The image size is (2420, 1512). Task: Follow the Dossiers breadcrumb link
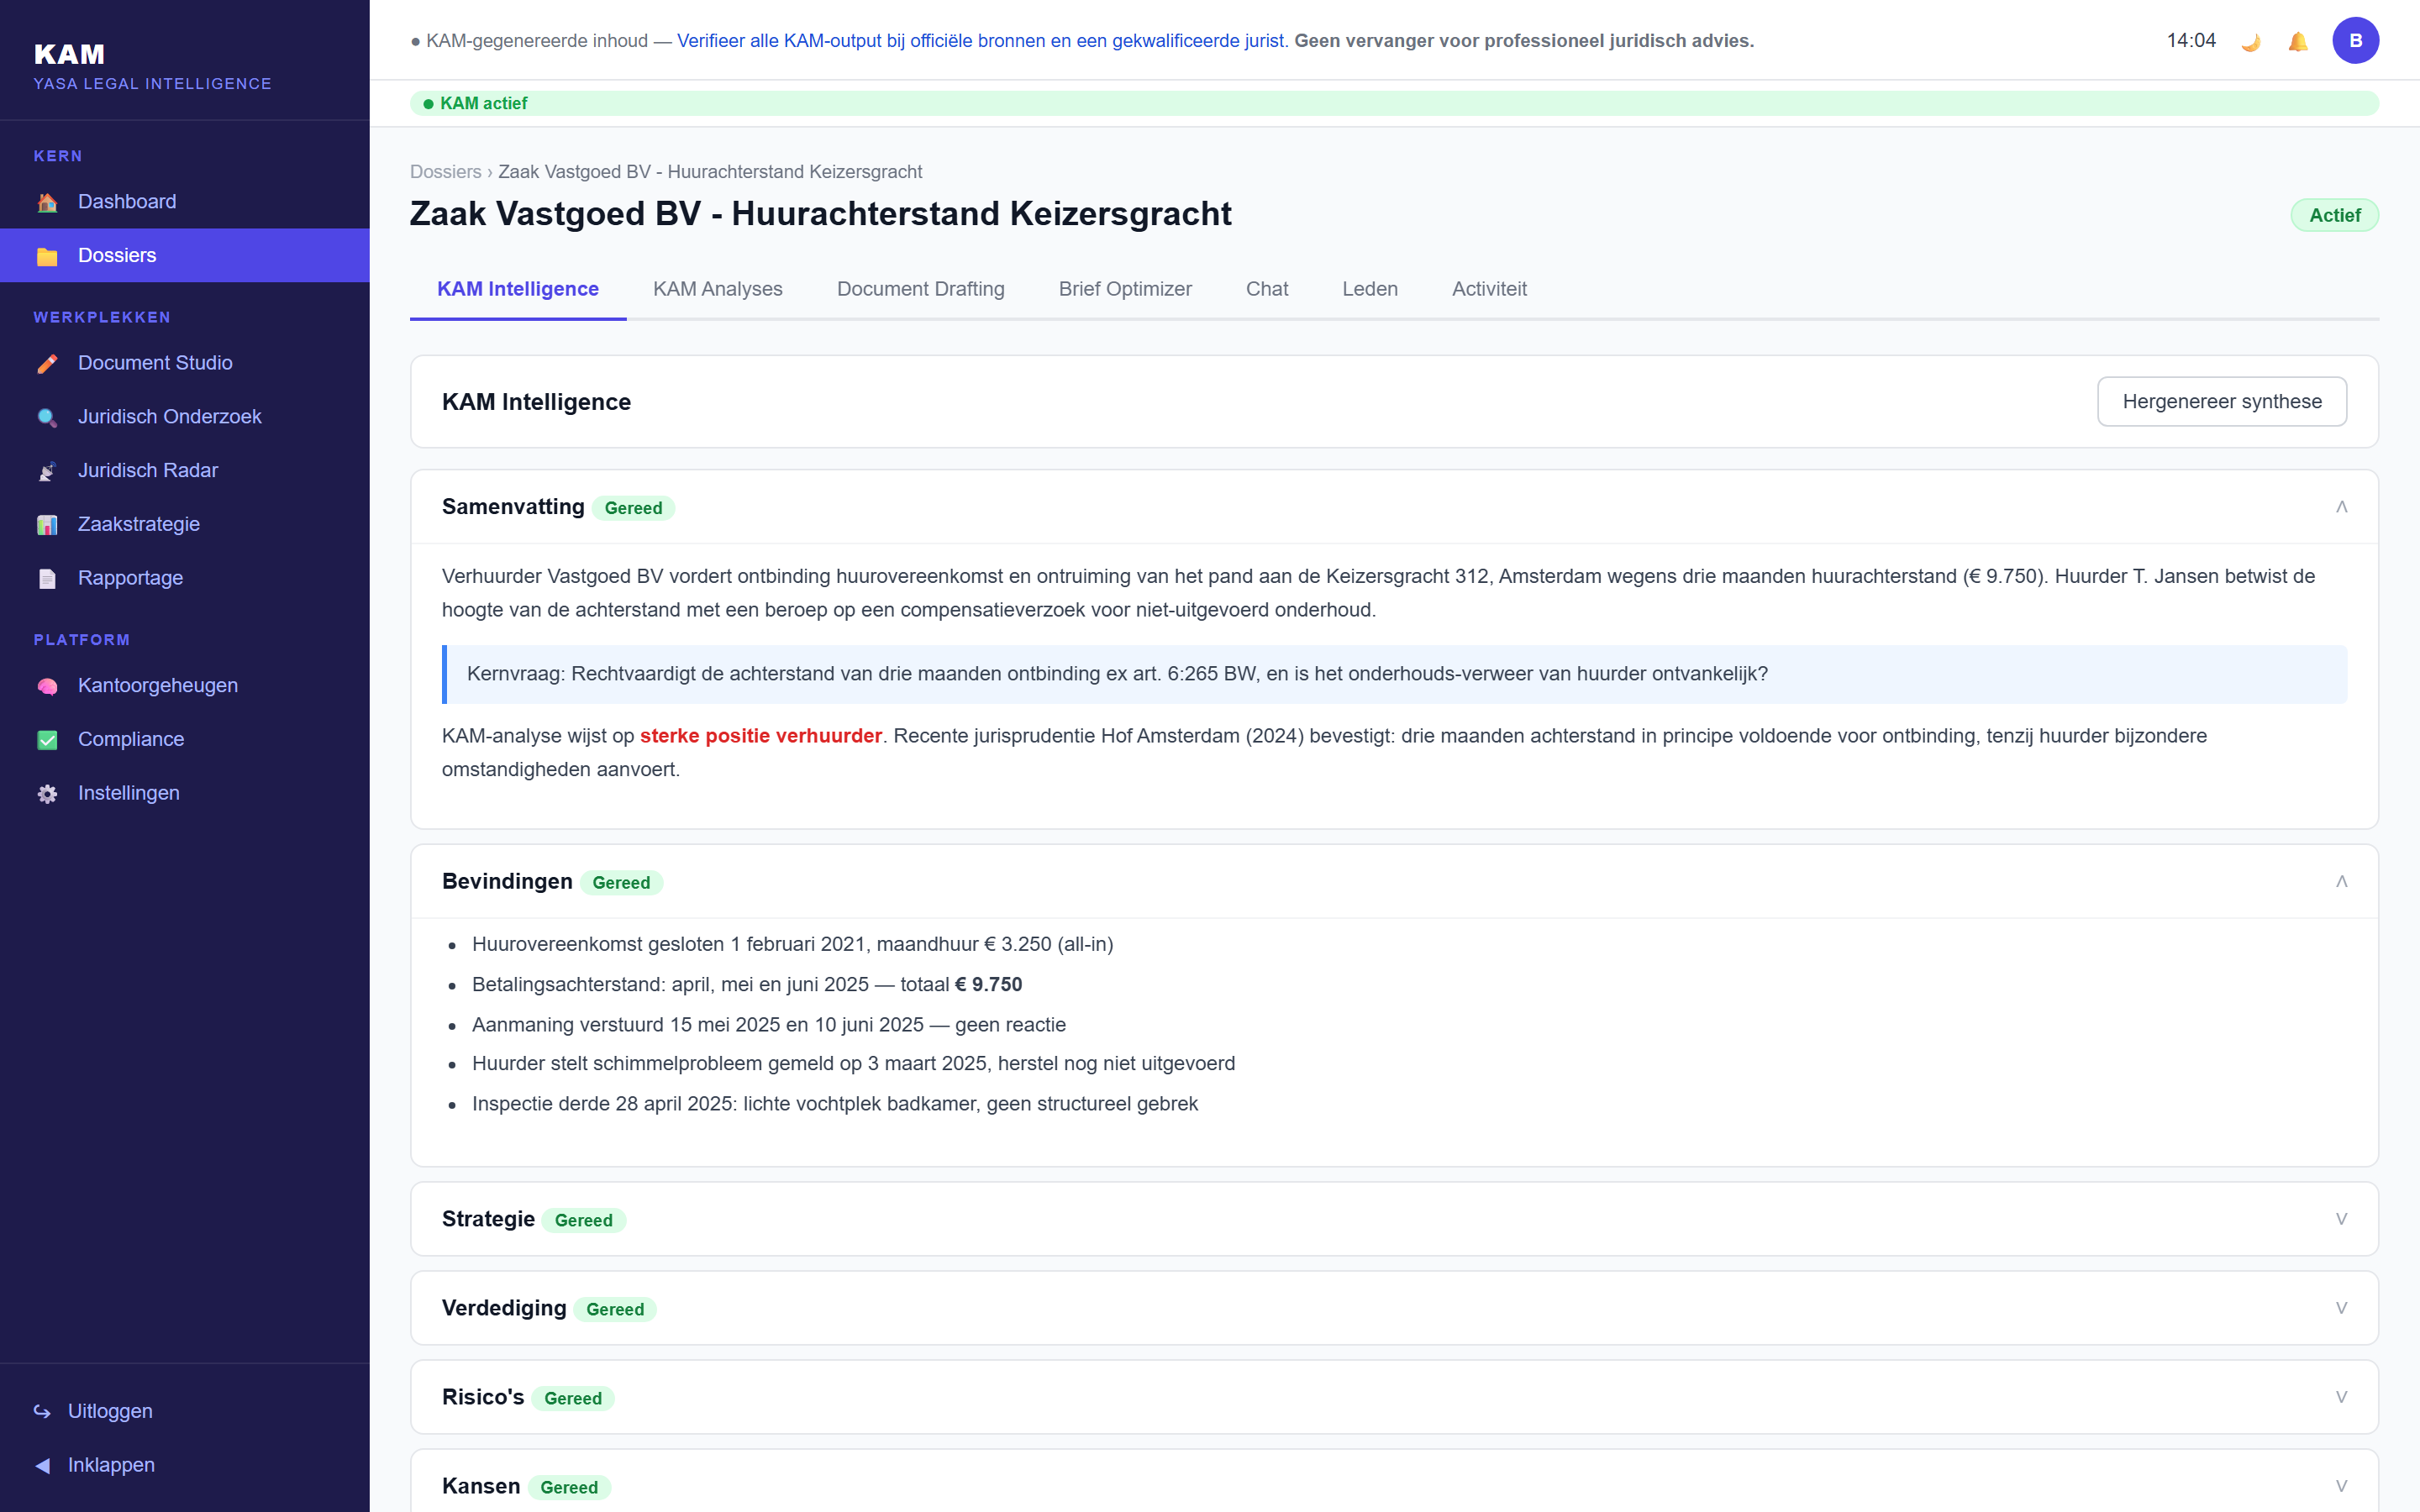pos(445,172)
